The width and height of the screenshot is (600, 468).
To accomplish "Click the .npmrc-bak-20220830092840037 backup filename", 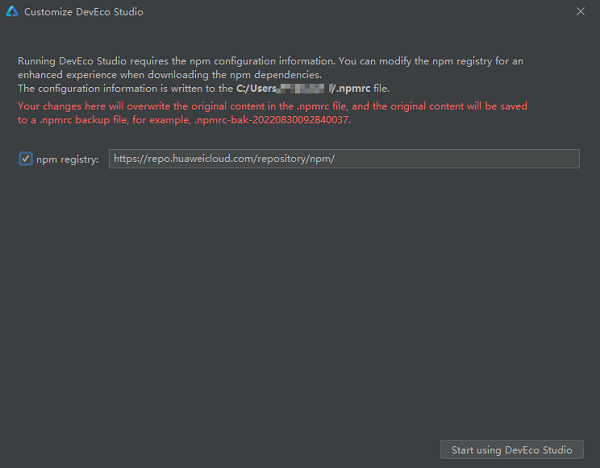I will pos(275,120).
